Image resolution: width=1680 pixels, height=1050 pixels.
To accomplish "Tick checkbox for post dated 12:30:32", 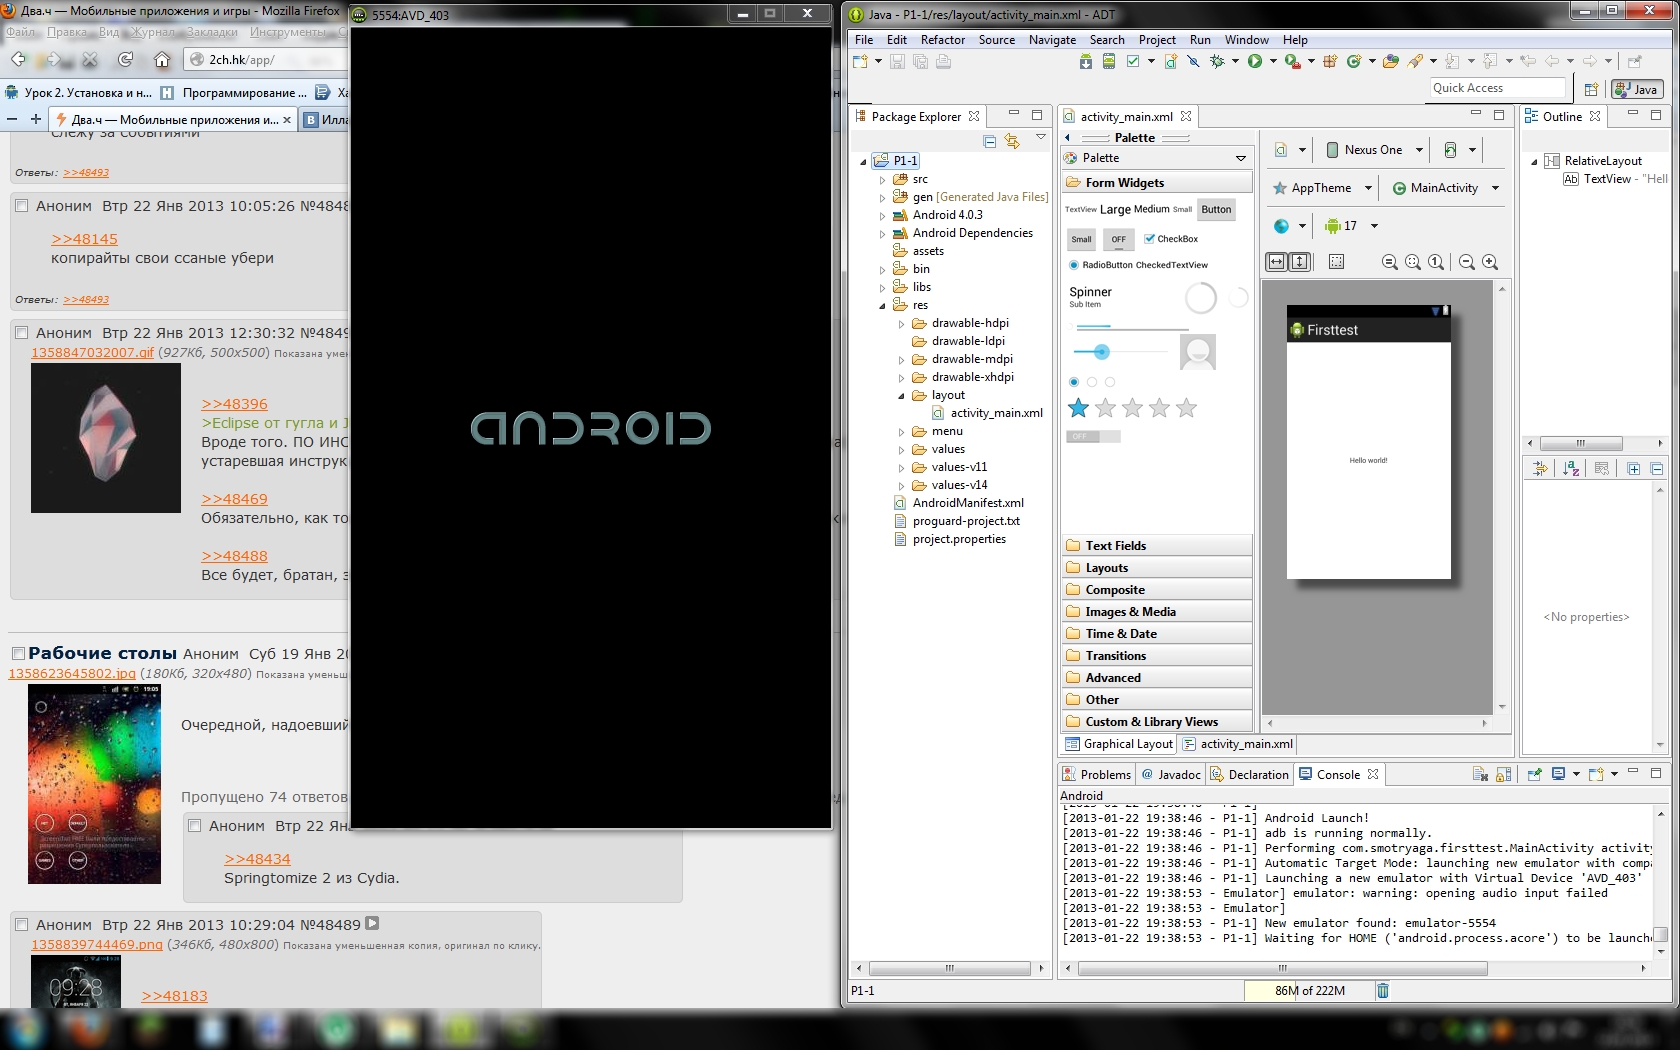I will 21,333.
